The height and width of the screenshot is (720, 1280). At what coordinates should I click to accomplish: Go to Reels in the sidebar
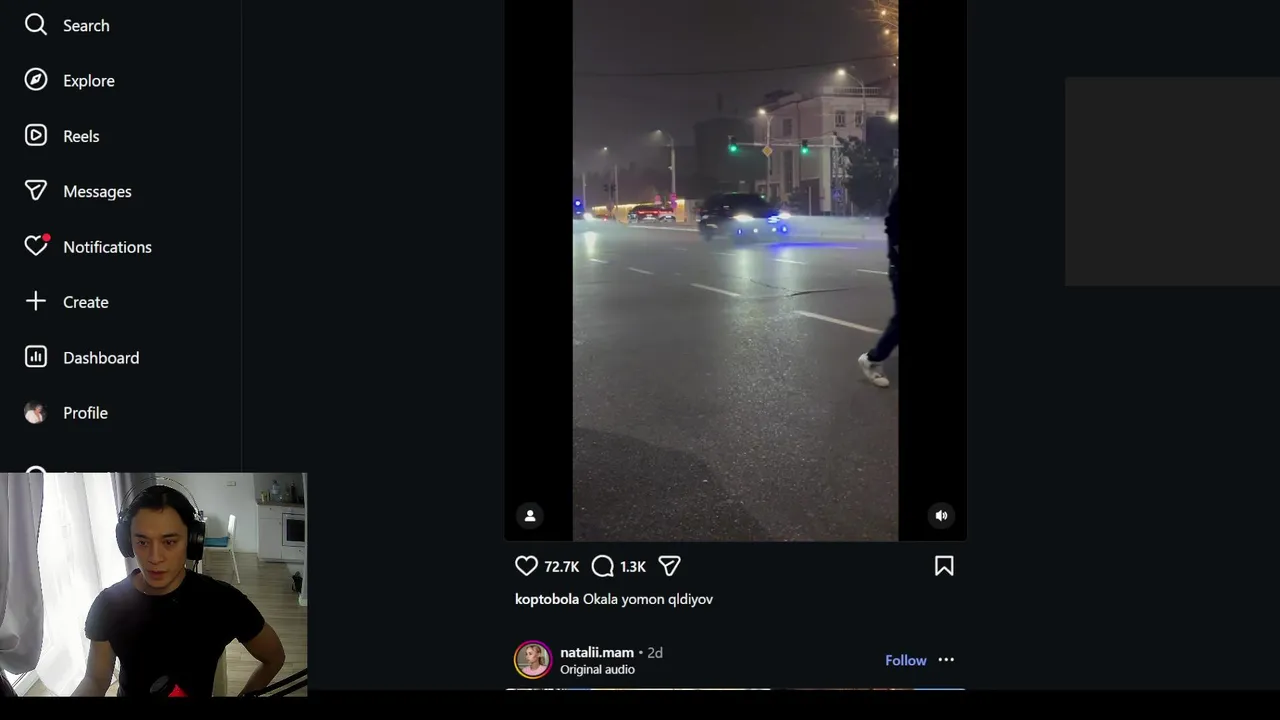pyautogui.click(x=62, y=136)
